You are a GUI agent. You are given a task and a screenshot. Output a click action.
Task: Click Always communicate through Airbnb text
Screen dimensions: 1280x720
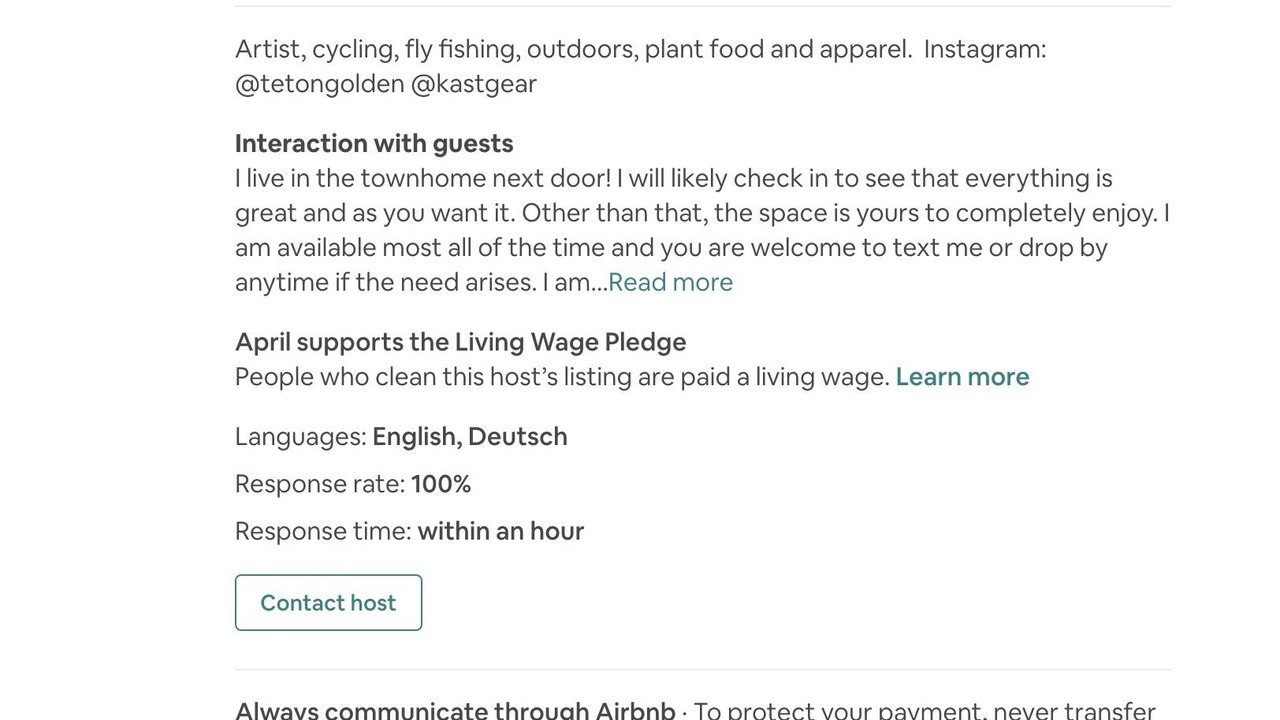pos(455,711)
